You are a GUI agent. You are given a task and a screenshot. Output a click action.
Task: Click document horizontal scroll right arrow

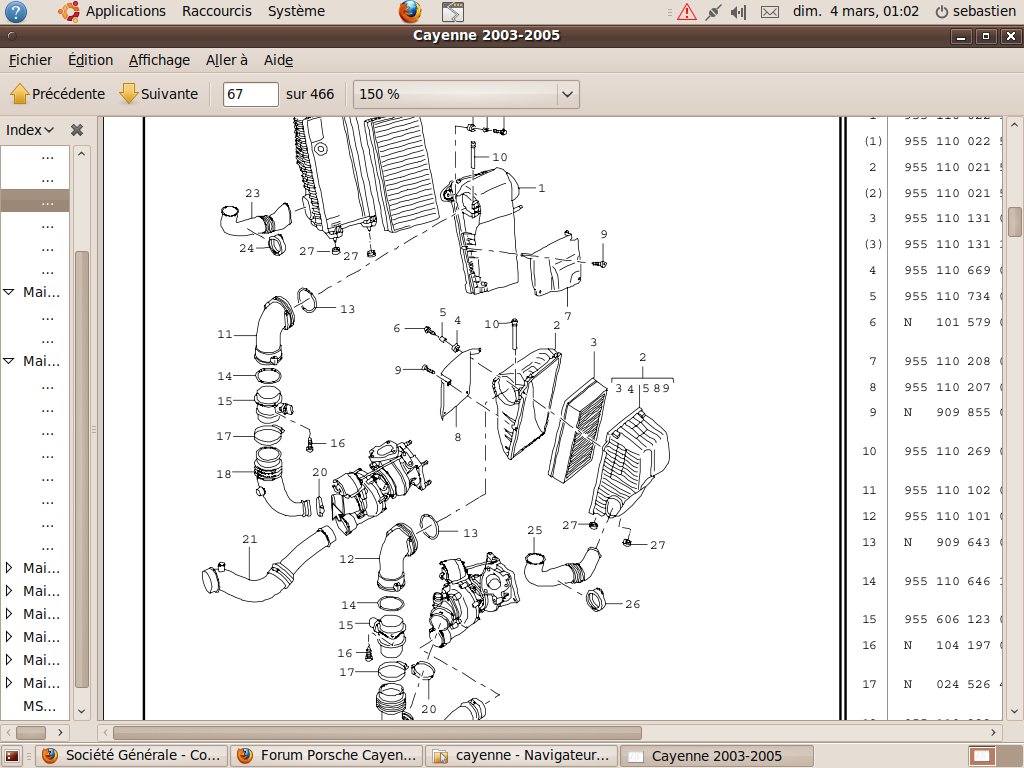(993, 732)
